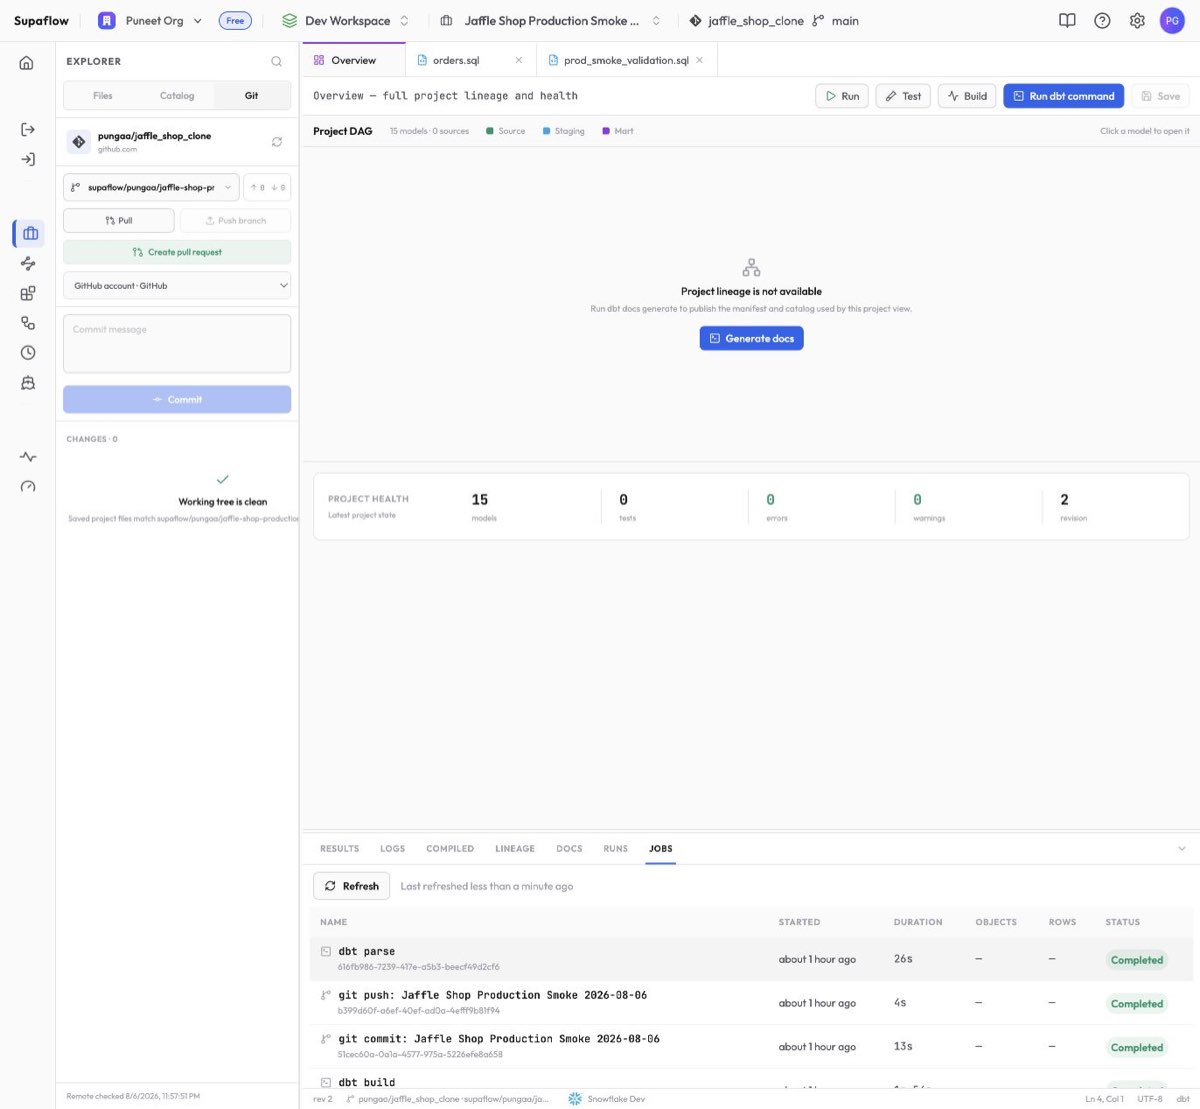Select the Git explorer tab
This screenshot has height=1109, width=1200.
pos(252,96)
